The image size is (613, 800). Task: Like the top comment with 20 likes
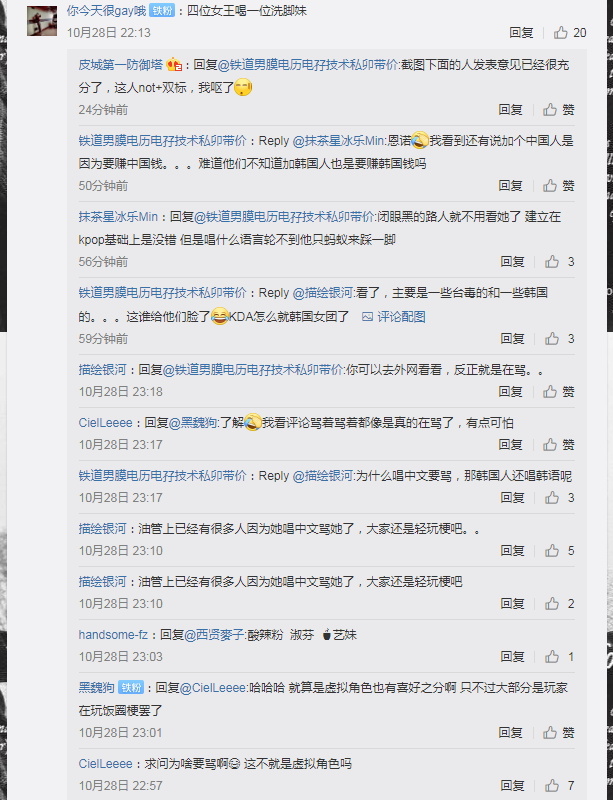pos(570,33)
